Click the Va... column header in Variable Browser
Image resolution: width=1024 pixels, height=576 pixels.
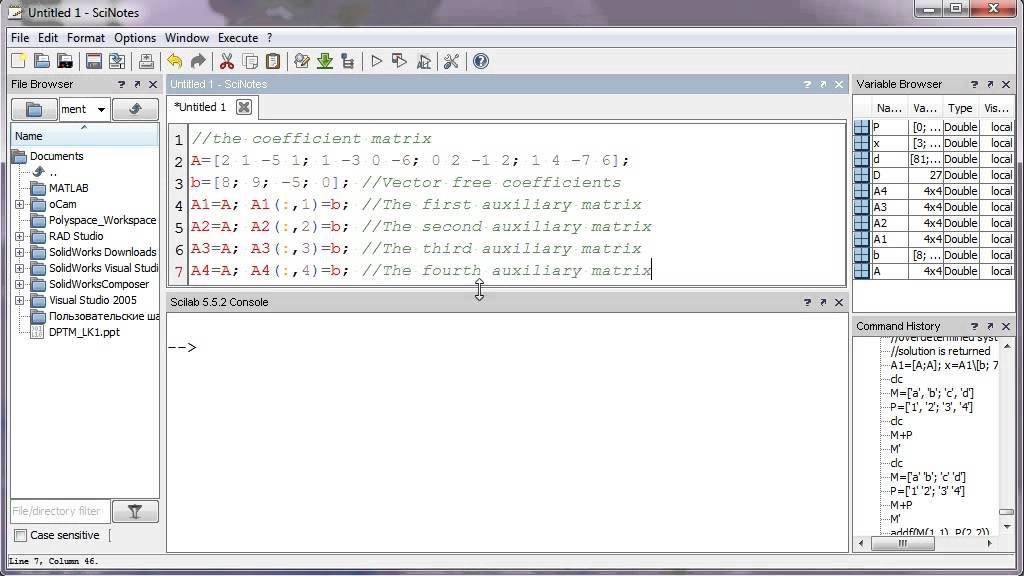pos(925,108)
